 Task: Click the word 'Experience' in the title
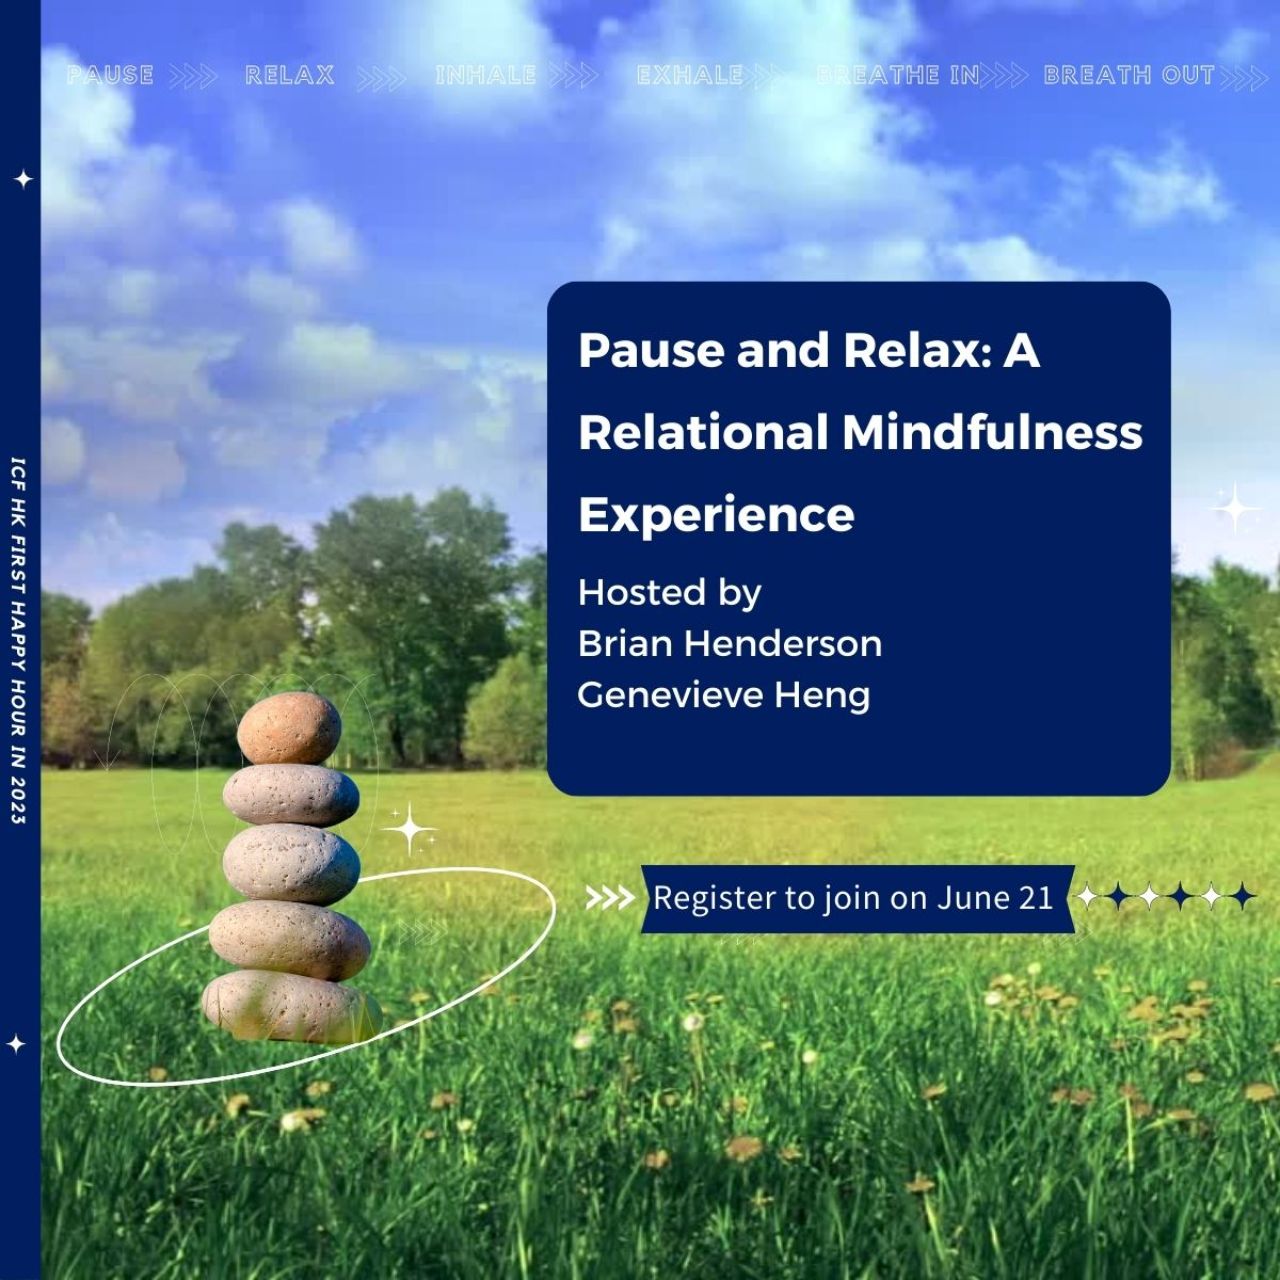click(716, 516)
